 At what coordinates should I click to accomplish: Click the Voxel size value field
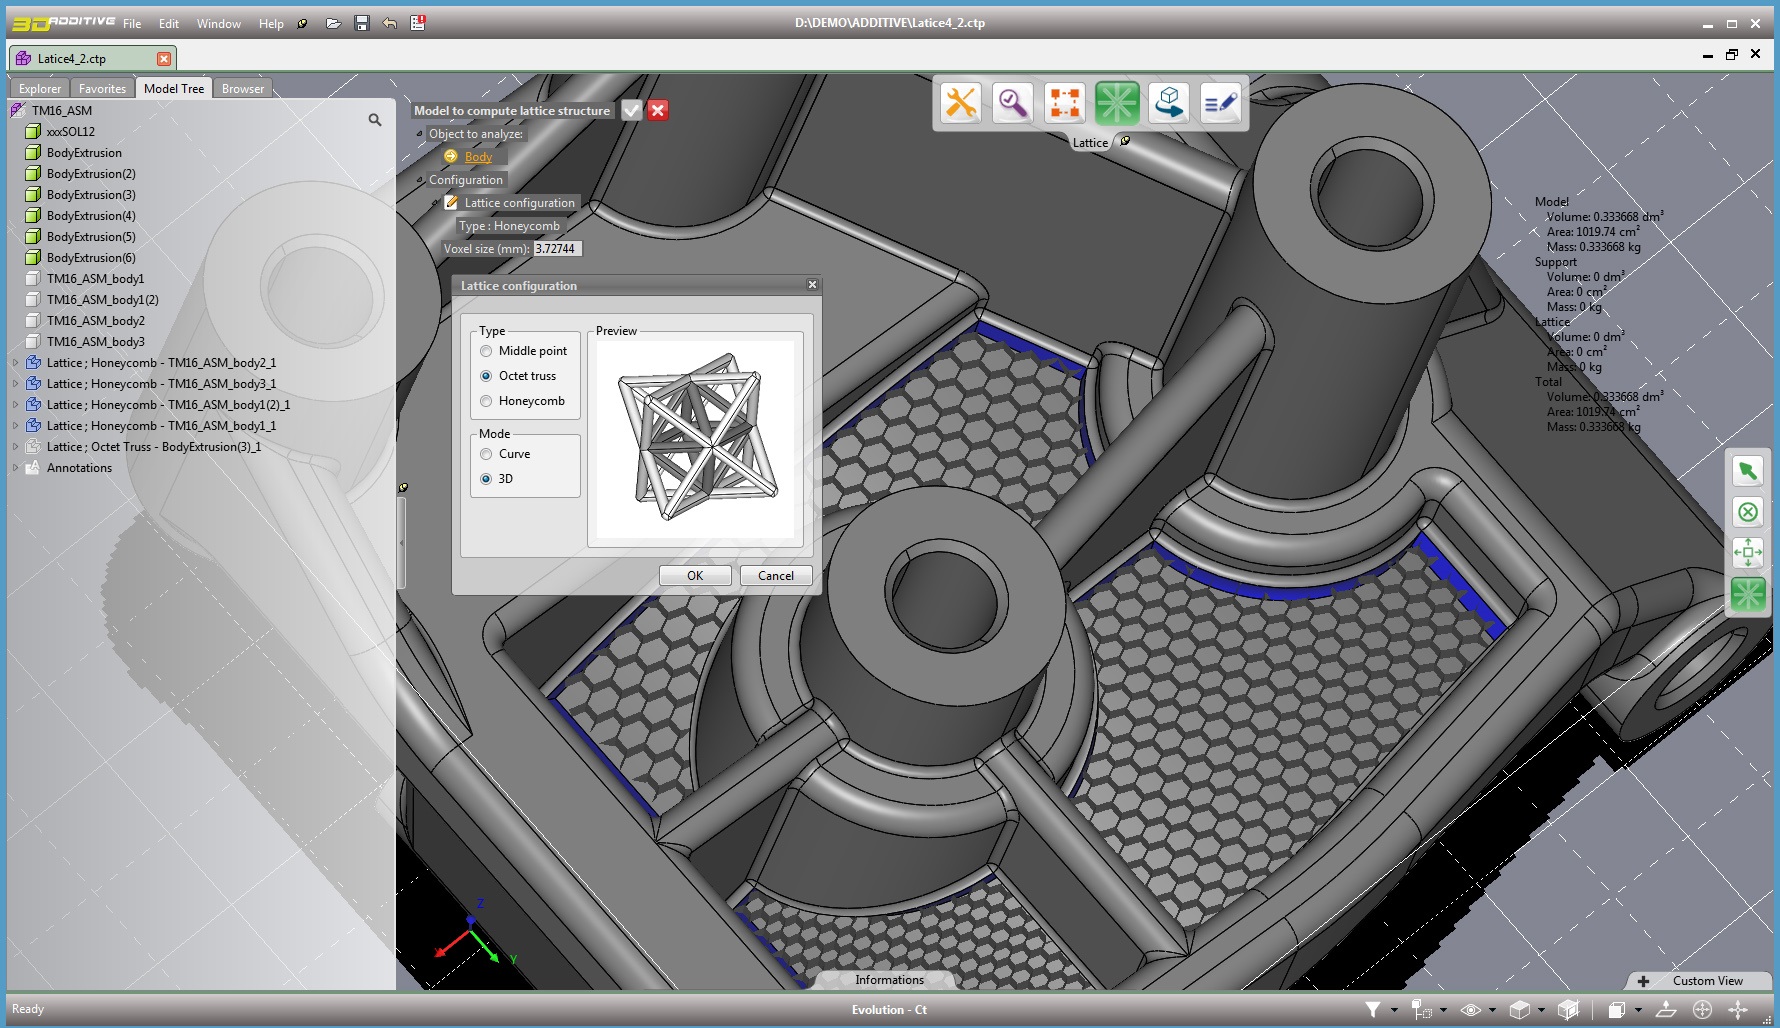(x=557, y=249)
